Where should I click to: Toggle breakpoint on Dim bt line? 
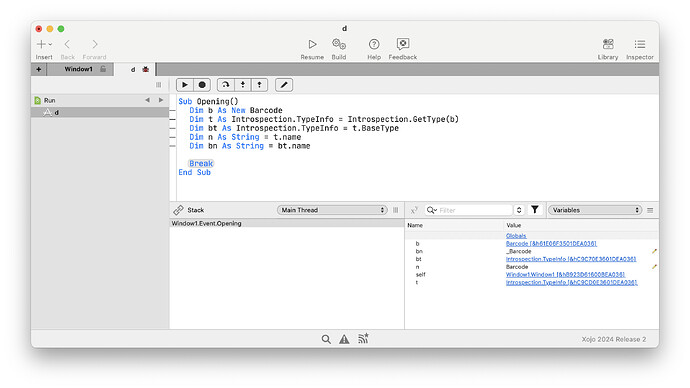[172, 128]
